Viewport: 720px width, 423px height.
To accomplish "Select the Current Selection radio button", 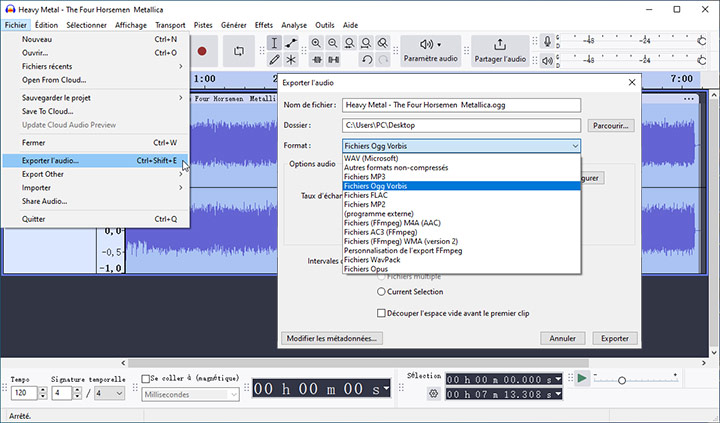I will (382, 291).
